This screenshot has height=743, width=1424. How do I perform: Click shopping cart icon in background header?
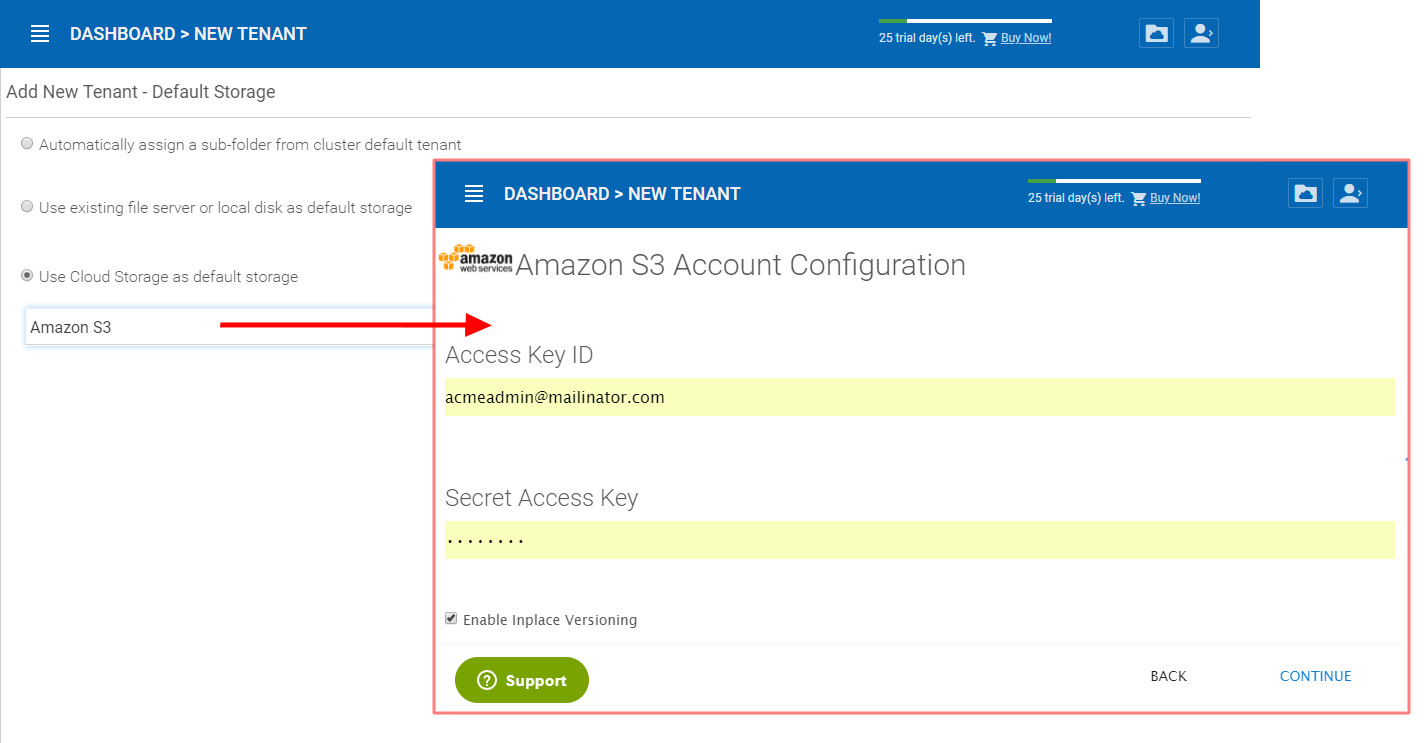coord(989,39)
